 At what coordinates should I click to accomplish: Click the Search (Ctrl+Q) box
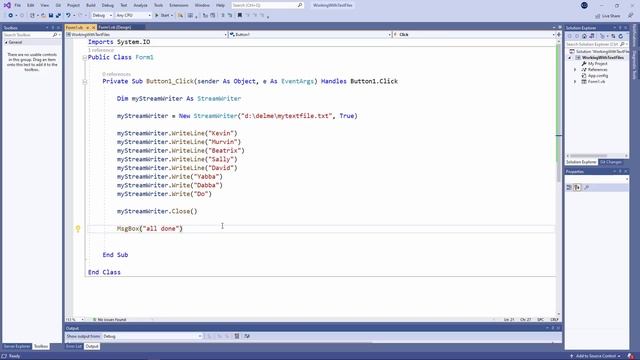[x=267, y=5]
